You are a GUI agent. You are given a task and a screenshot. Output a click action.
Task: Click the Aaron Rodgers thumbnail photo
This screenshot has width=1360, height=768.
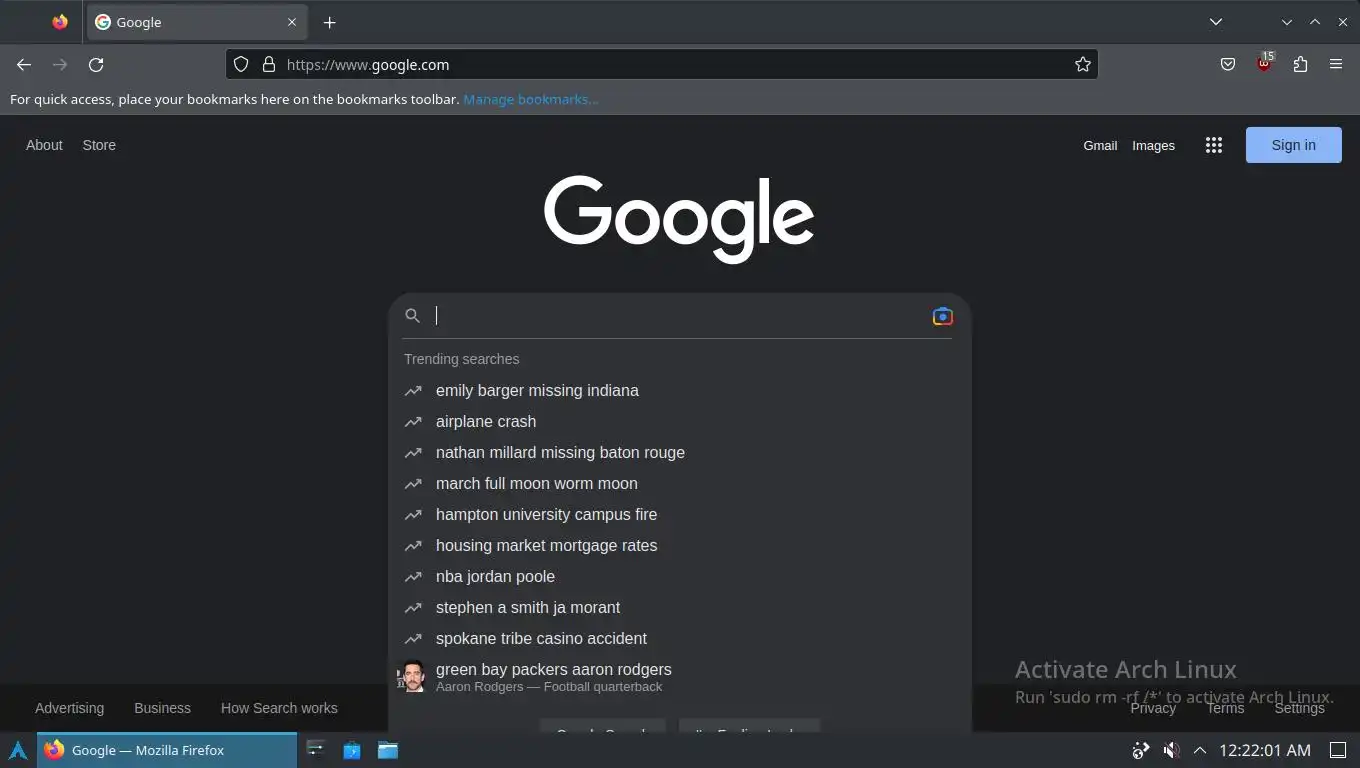412,677
